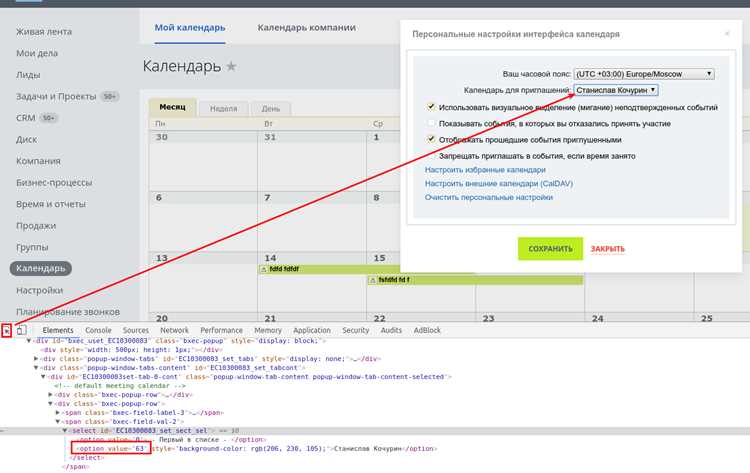Viewport: 750px width, 473px height.
Task: Open the Security tab in DevTools
Action: pyautogui.click(x=356, y=330)
